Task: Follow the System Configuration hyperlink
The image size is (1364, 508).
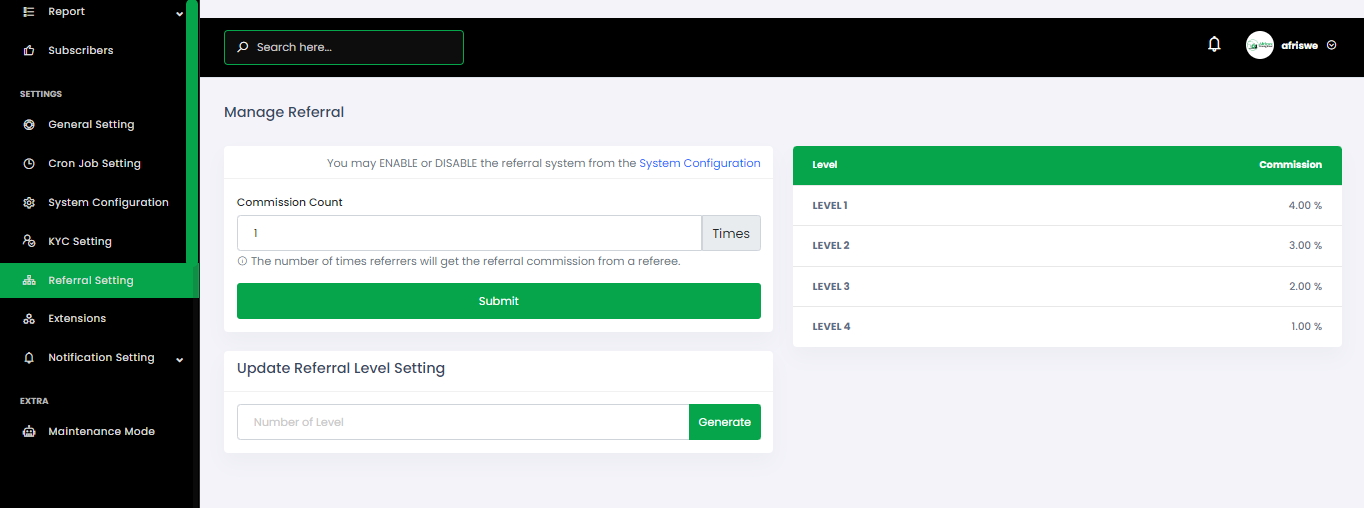Action: coord(700,163)
